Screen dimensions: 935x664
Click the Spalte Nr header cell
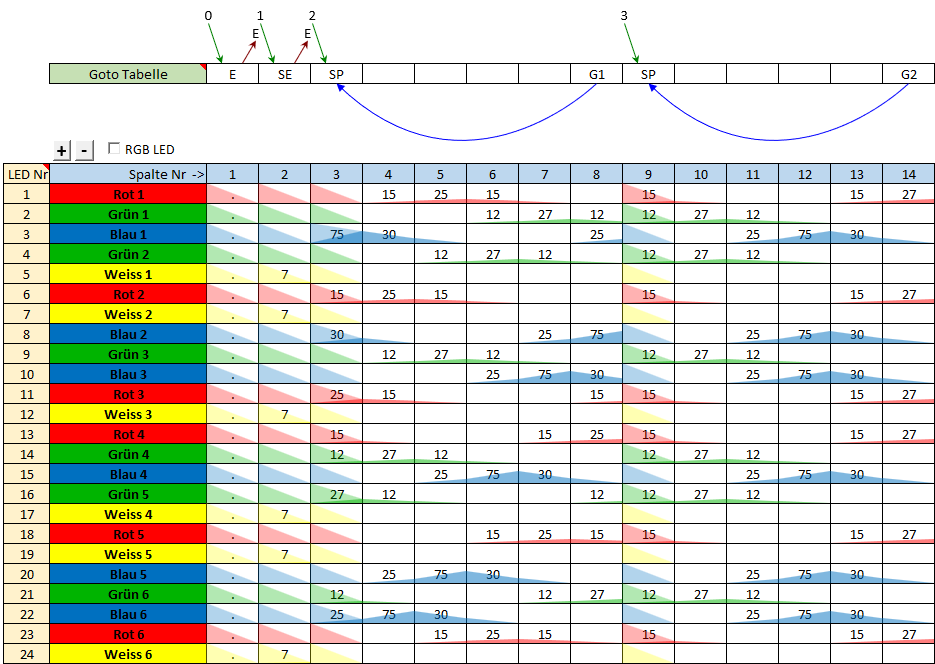[x=128, y=174]
